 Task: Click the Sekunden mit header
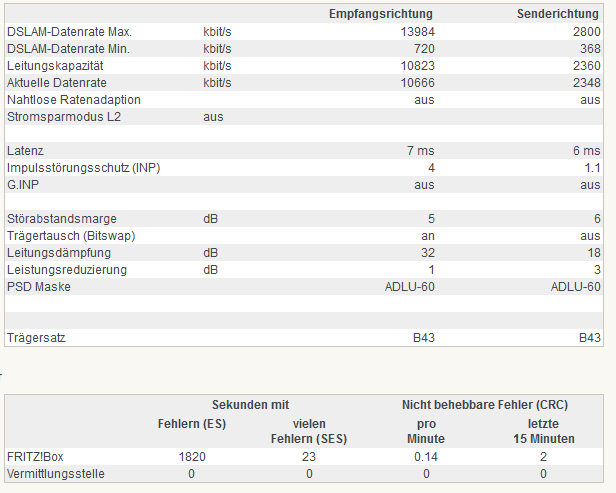(x=251, y=405)
